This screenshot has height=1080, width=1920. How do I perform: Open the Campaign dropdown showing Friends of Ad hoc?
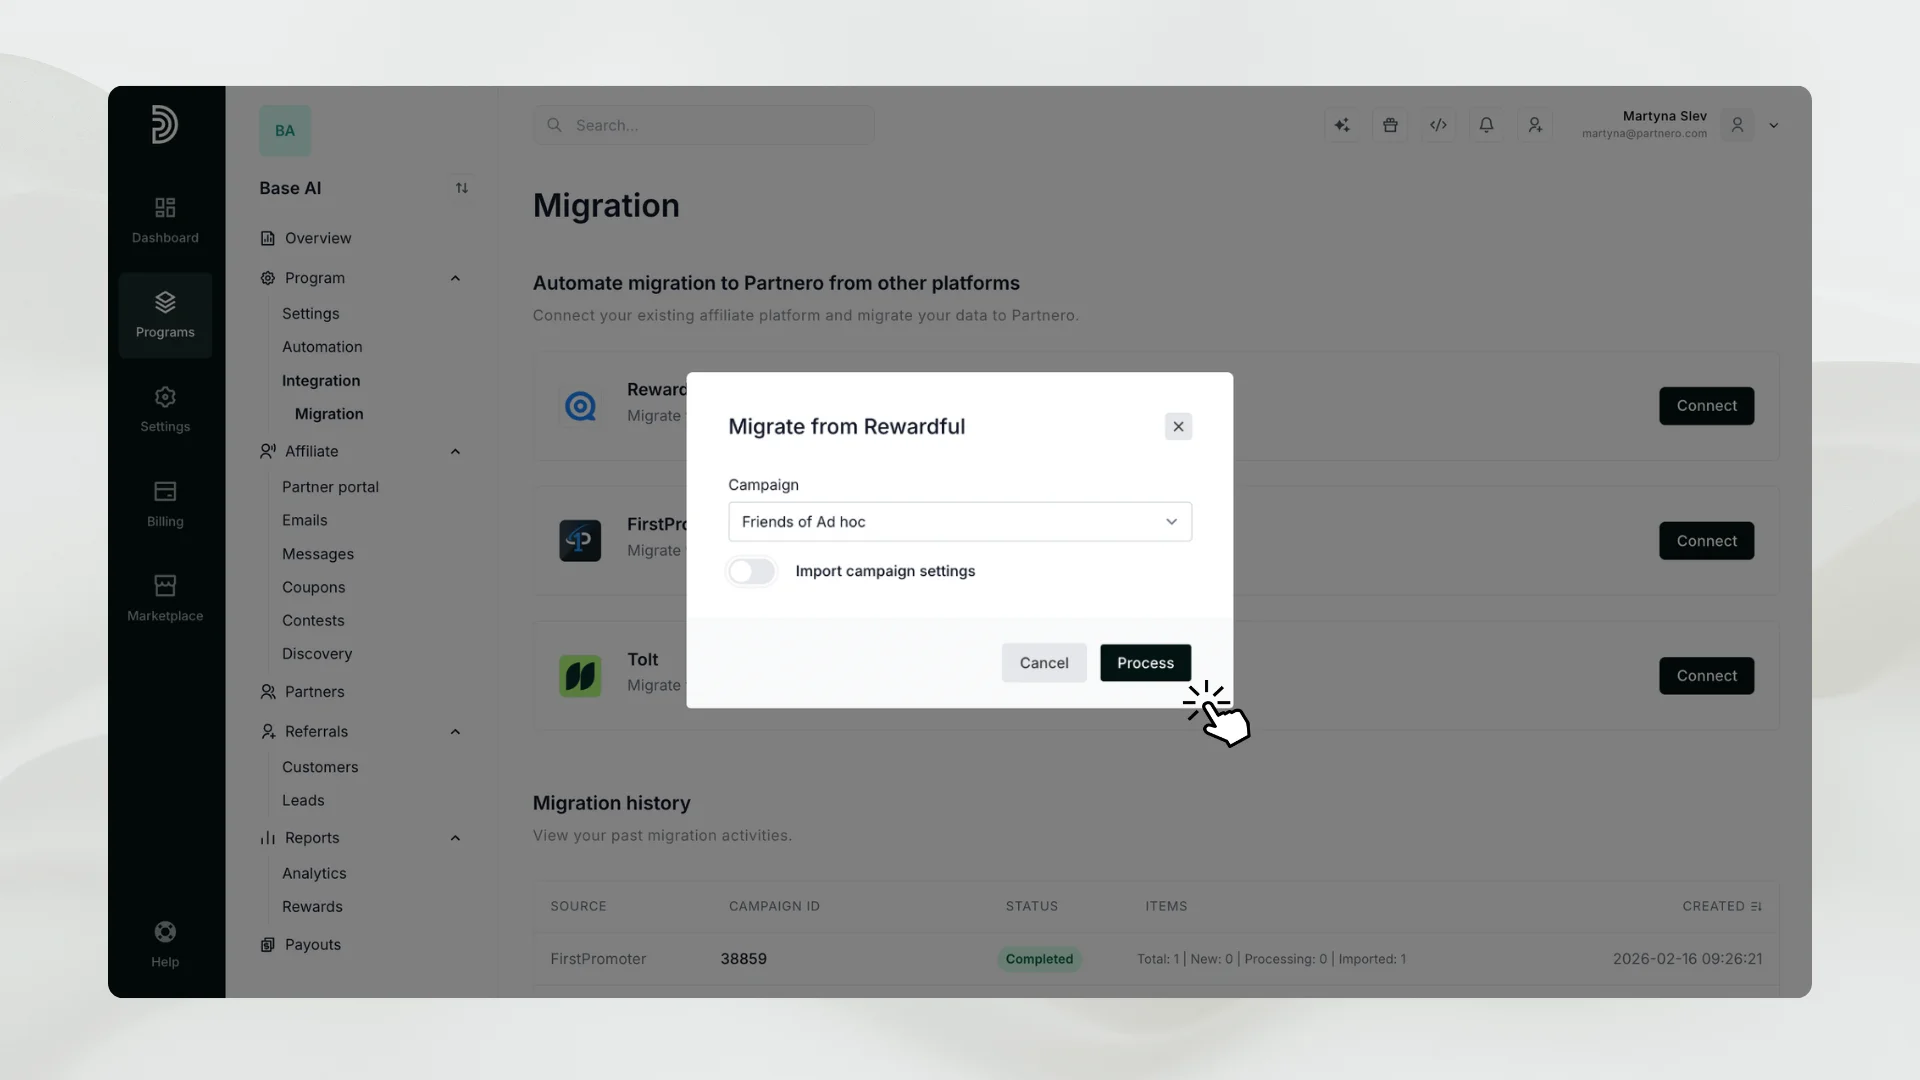pos(960,522)
